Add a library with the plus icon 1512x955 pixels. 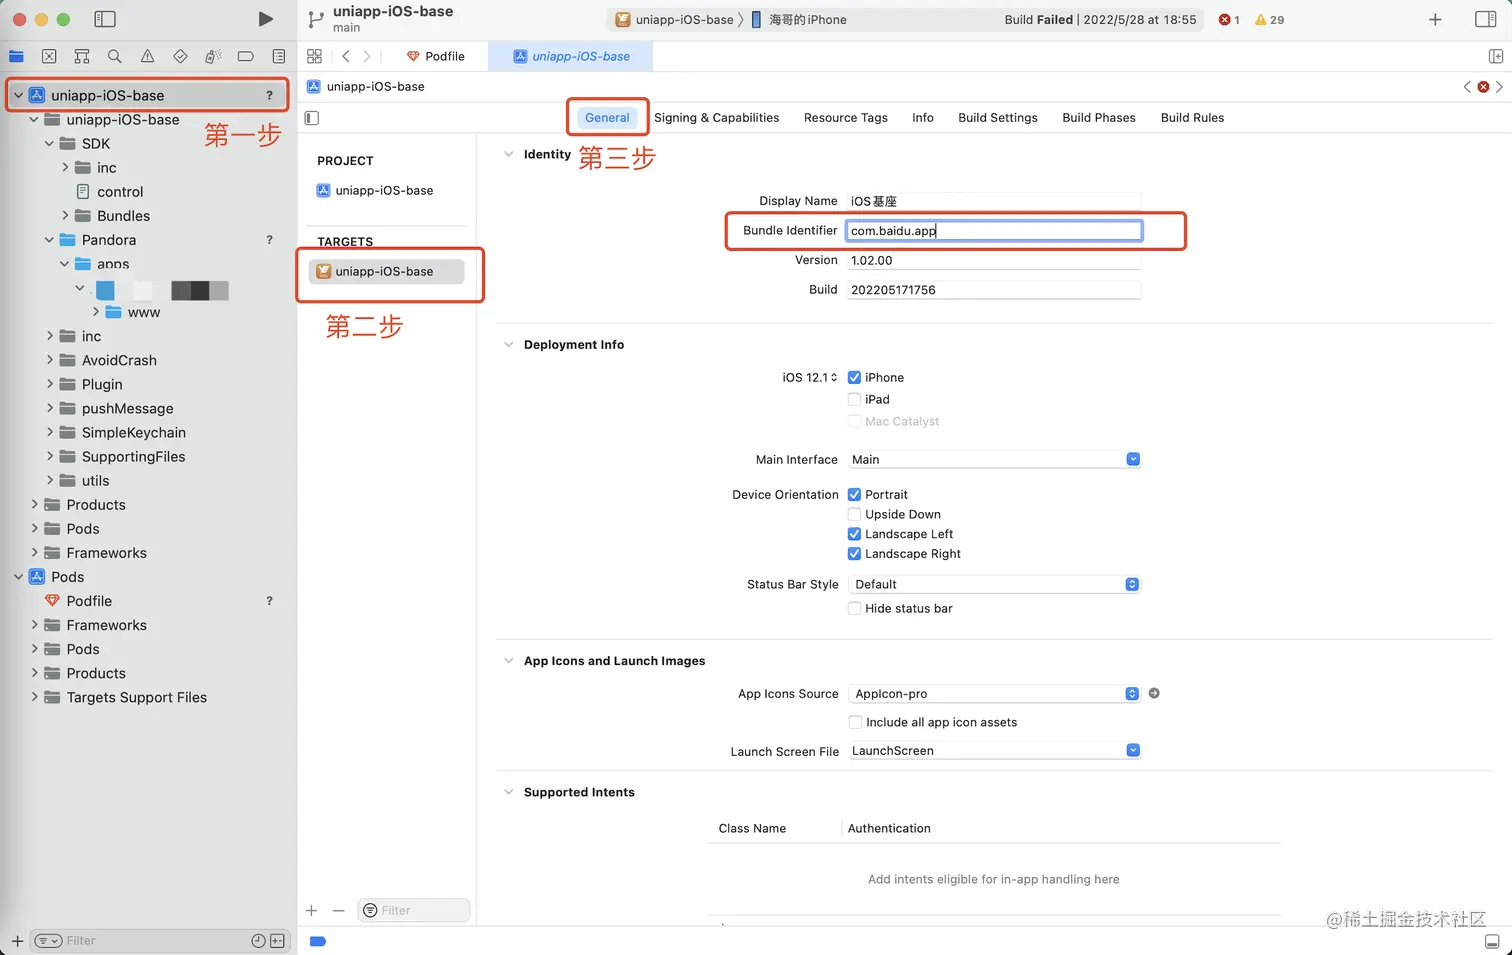[1435, 19]
